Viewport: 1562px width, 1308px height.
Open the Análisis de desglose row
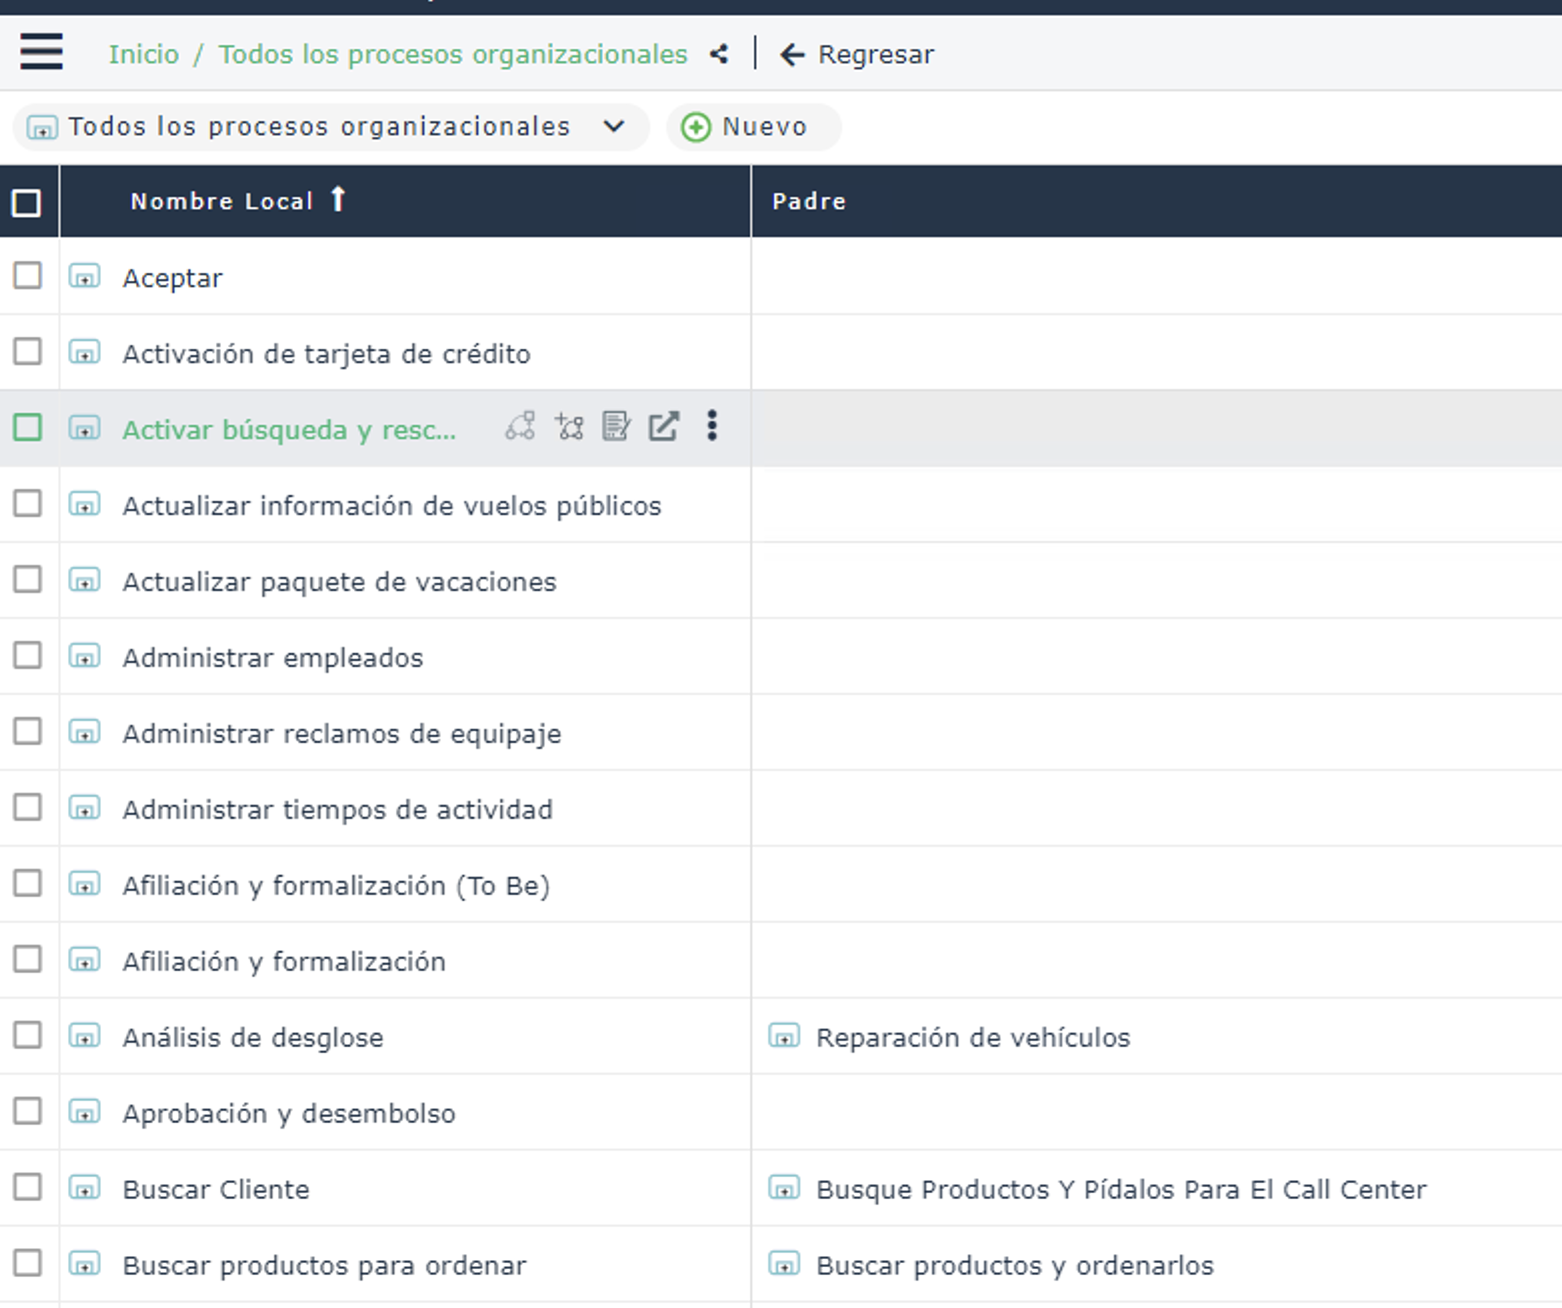[x=253, y=1038]
